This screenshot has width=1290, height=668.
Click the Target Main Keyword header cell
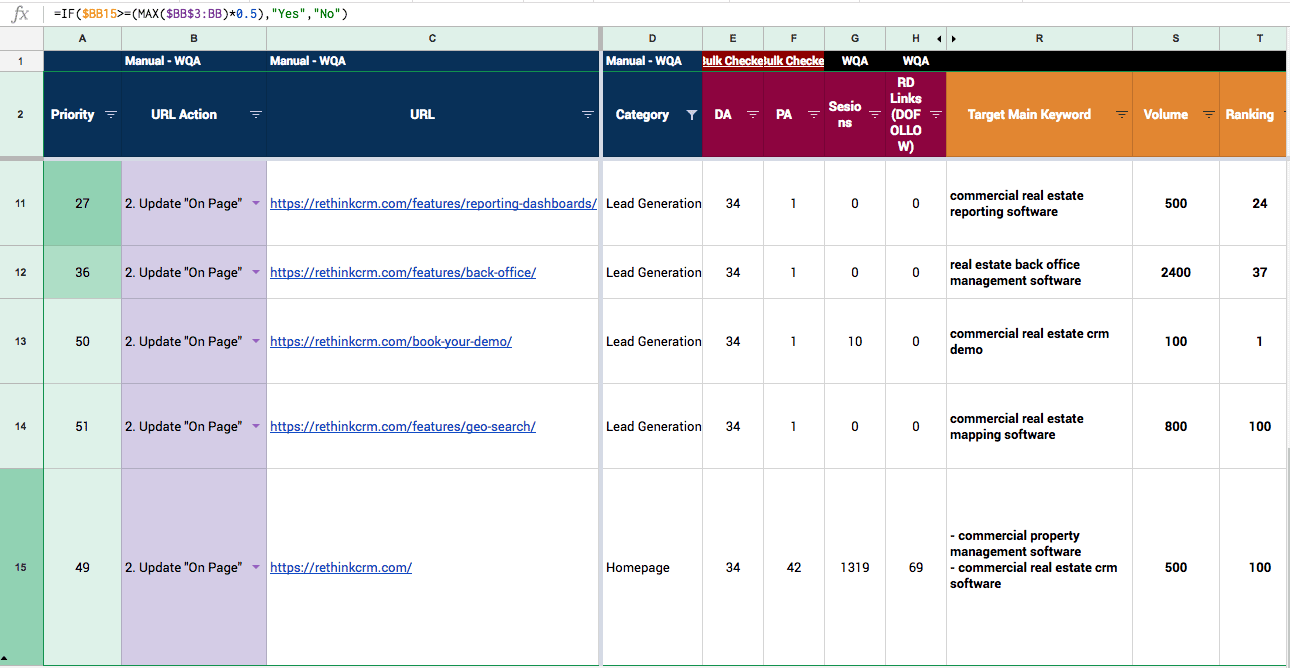coord(1039,114)
